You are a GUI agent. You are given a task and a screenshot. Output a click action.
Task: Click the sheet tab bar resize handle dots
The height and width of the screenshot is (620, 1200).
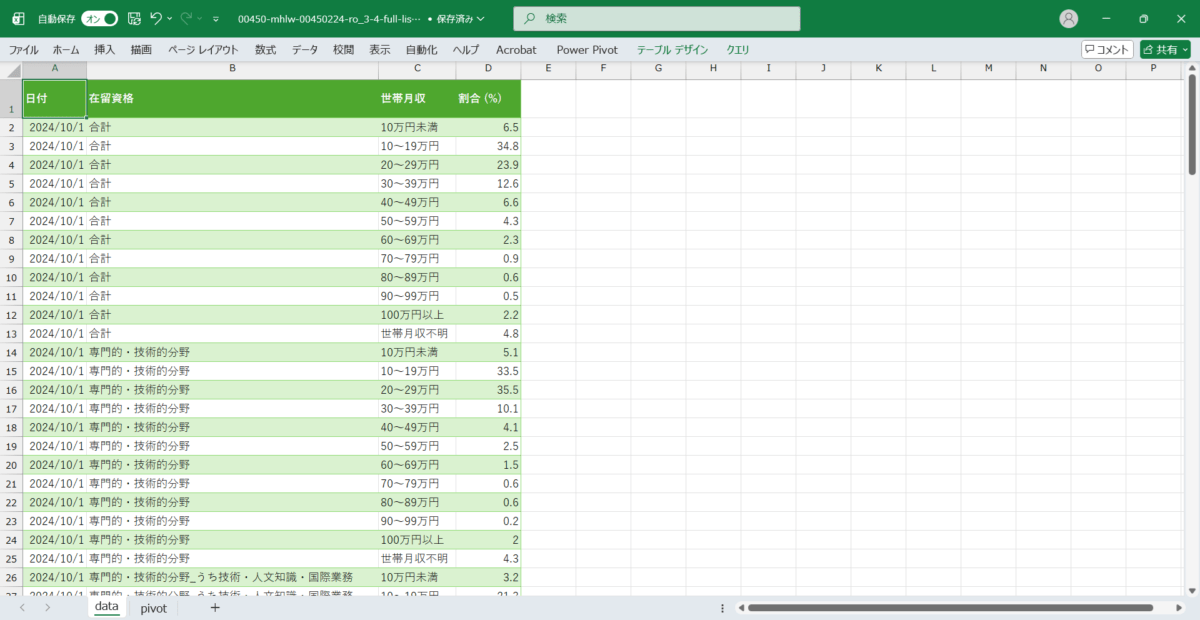click(x=723, y=608)
